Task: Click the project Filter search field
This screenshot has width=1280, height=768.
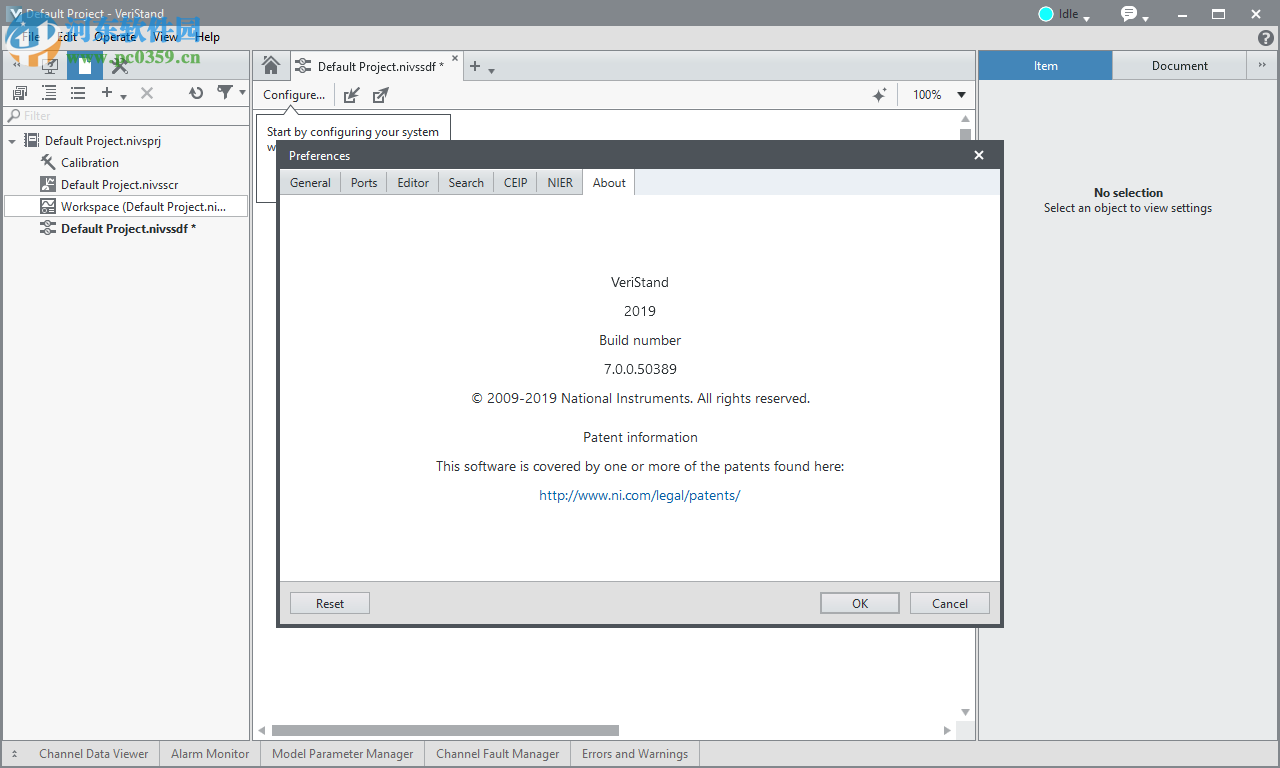Action: [x=126, y=116]
